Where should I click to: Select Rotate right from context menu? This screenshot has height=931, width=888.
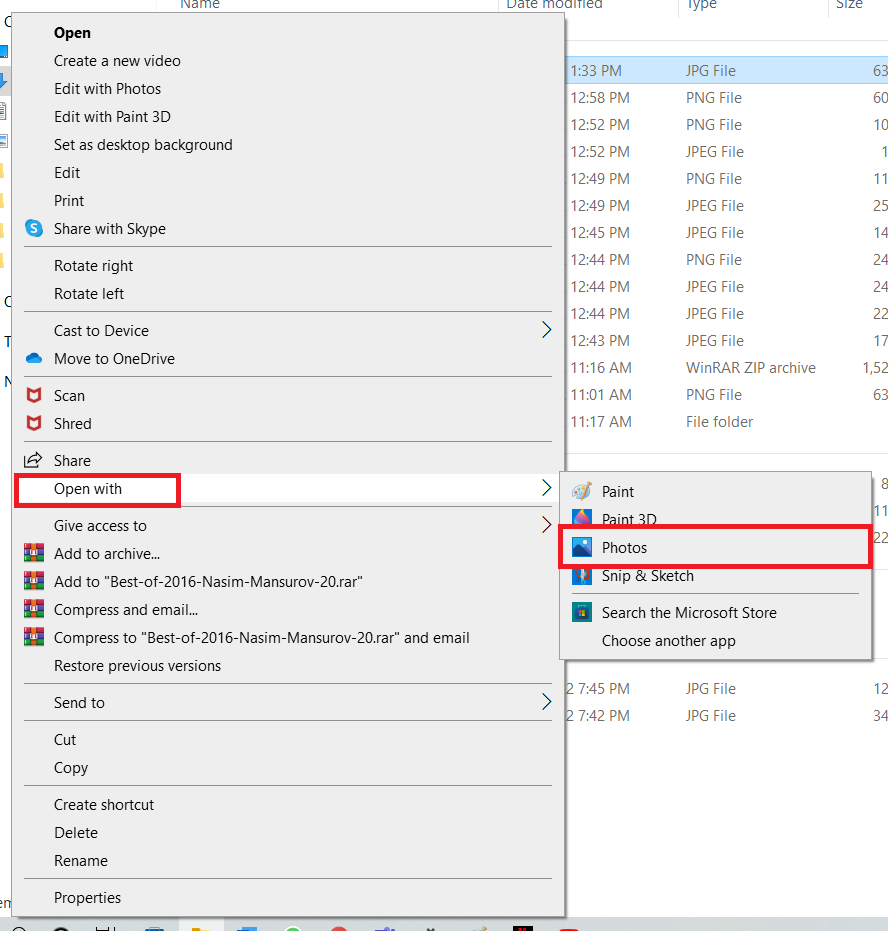coord(93,266)
